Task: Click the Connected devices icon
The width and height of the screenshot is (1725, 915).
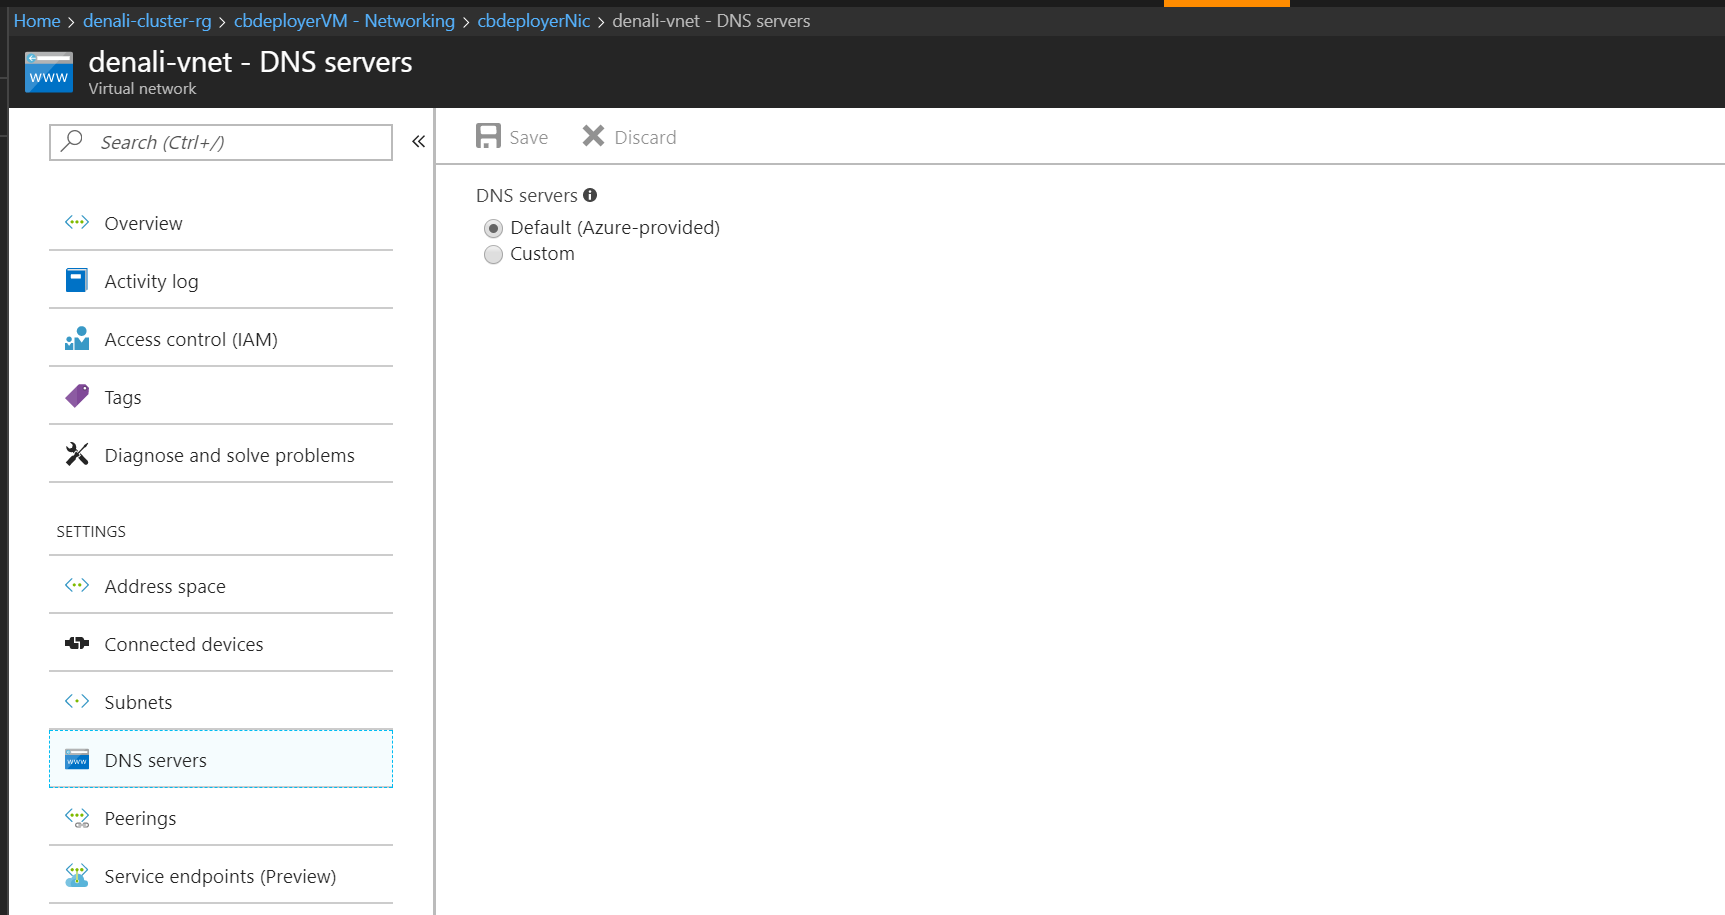Action: (77, 643)
